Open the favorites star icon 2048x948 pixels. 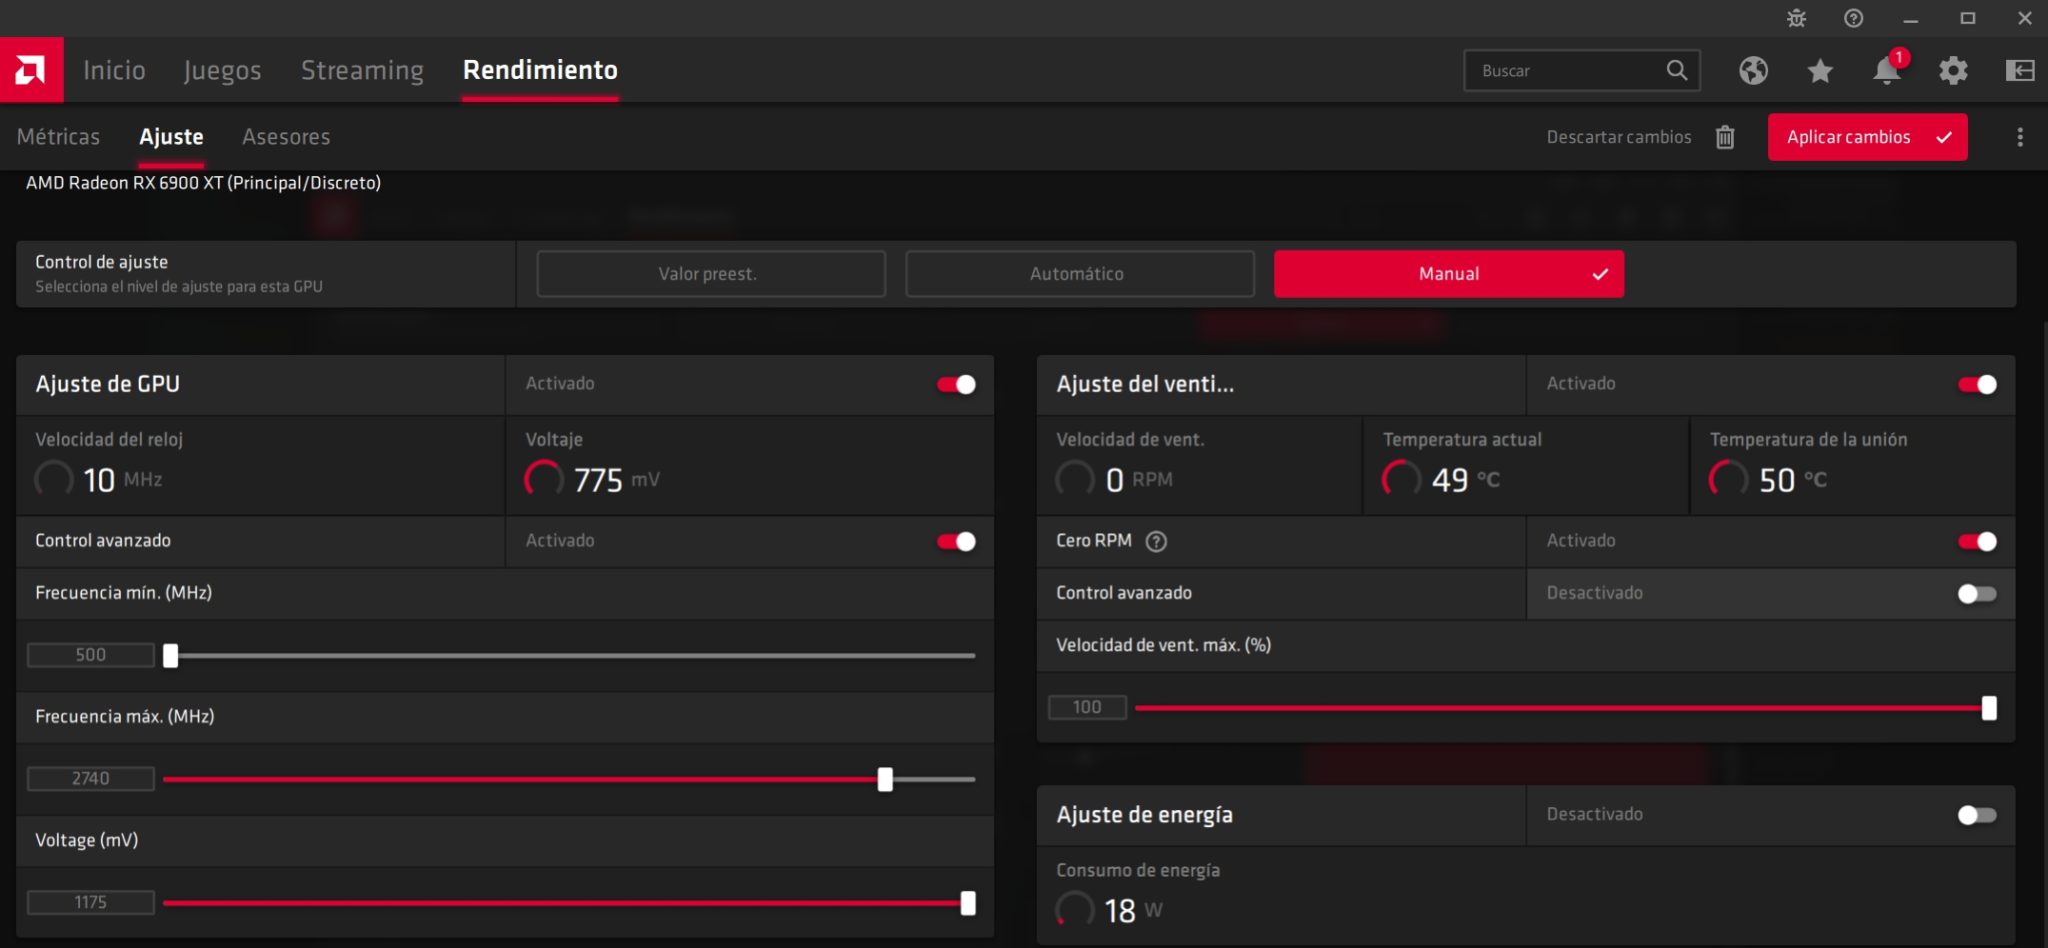[x=1820, y=70]
